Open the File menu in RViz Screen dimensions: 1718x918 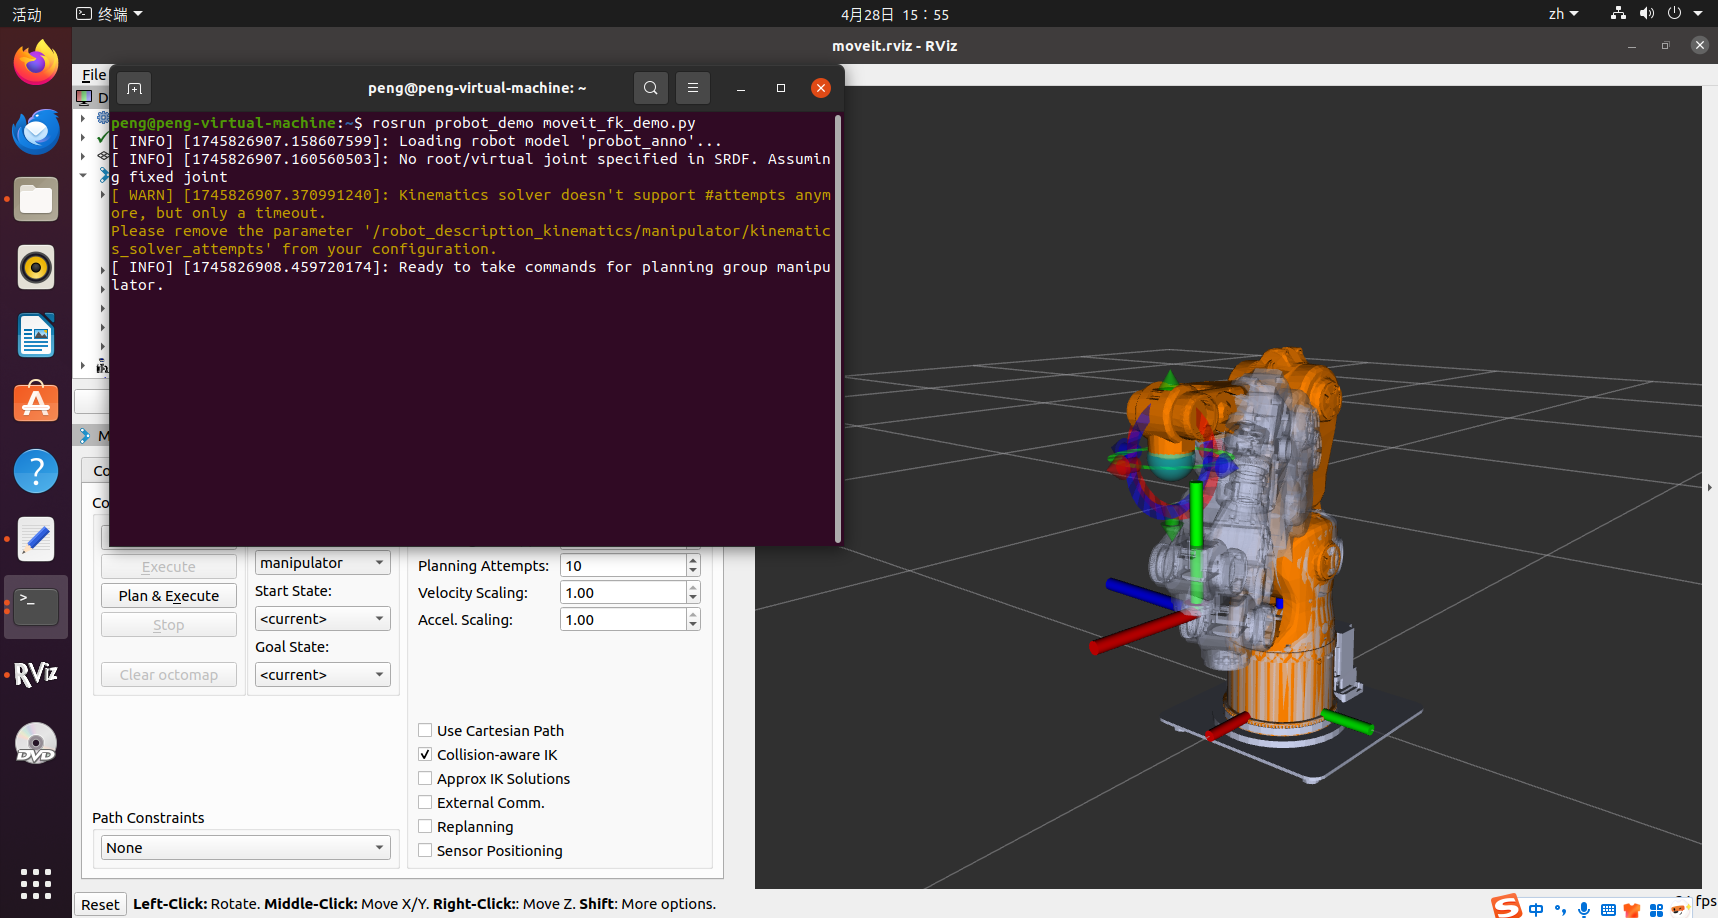point(93,75)
